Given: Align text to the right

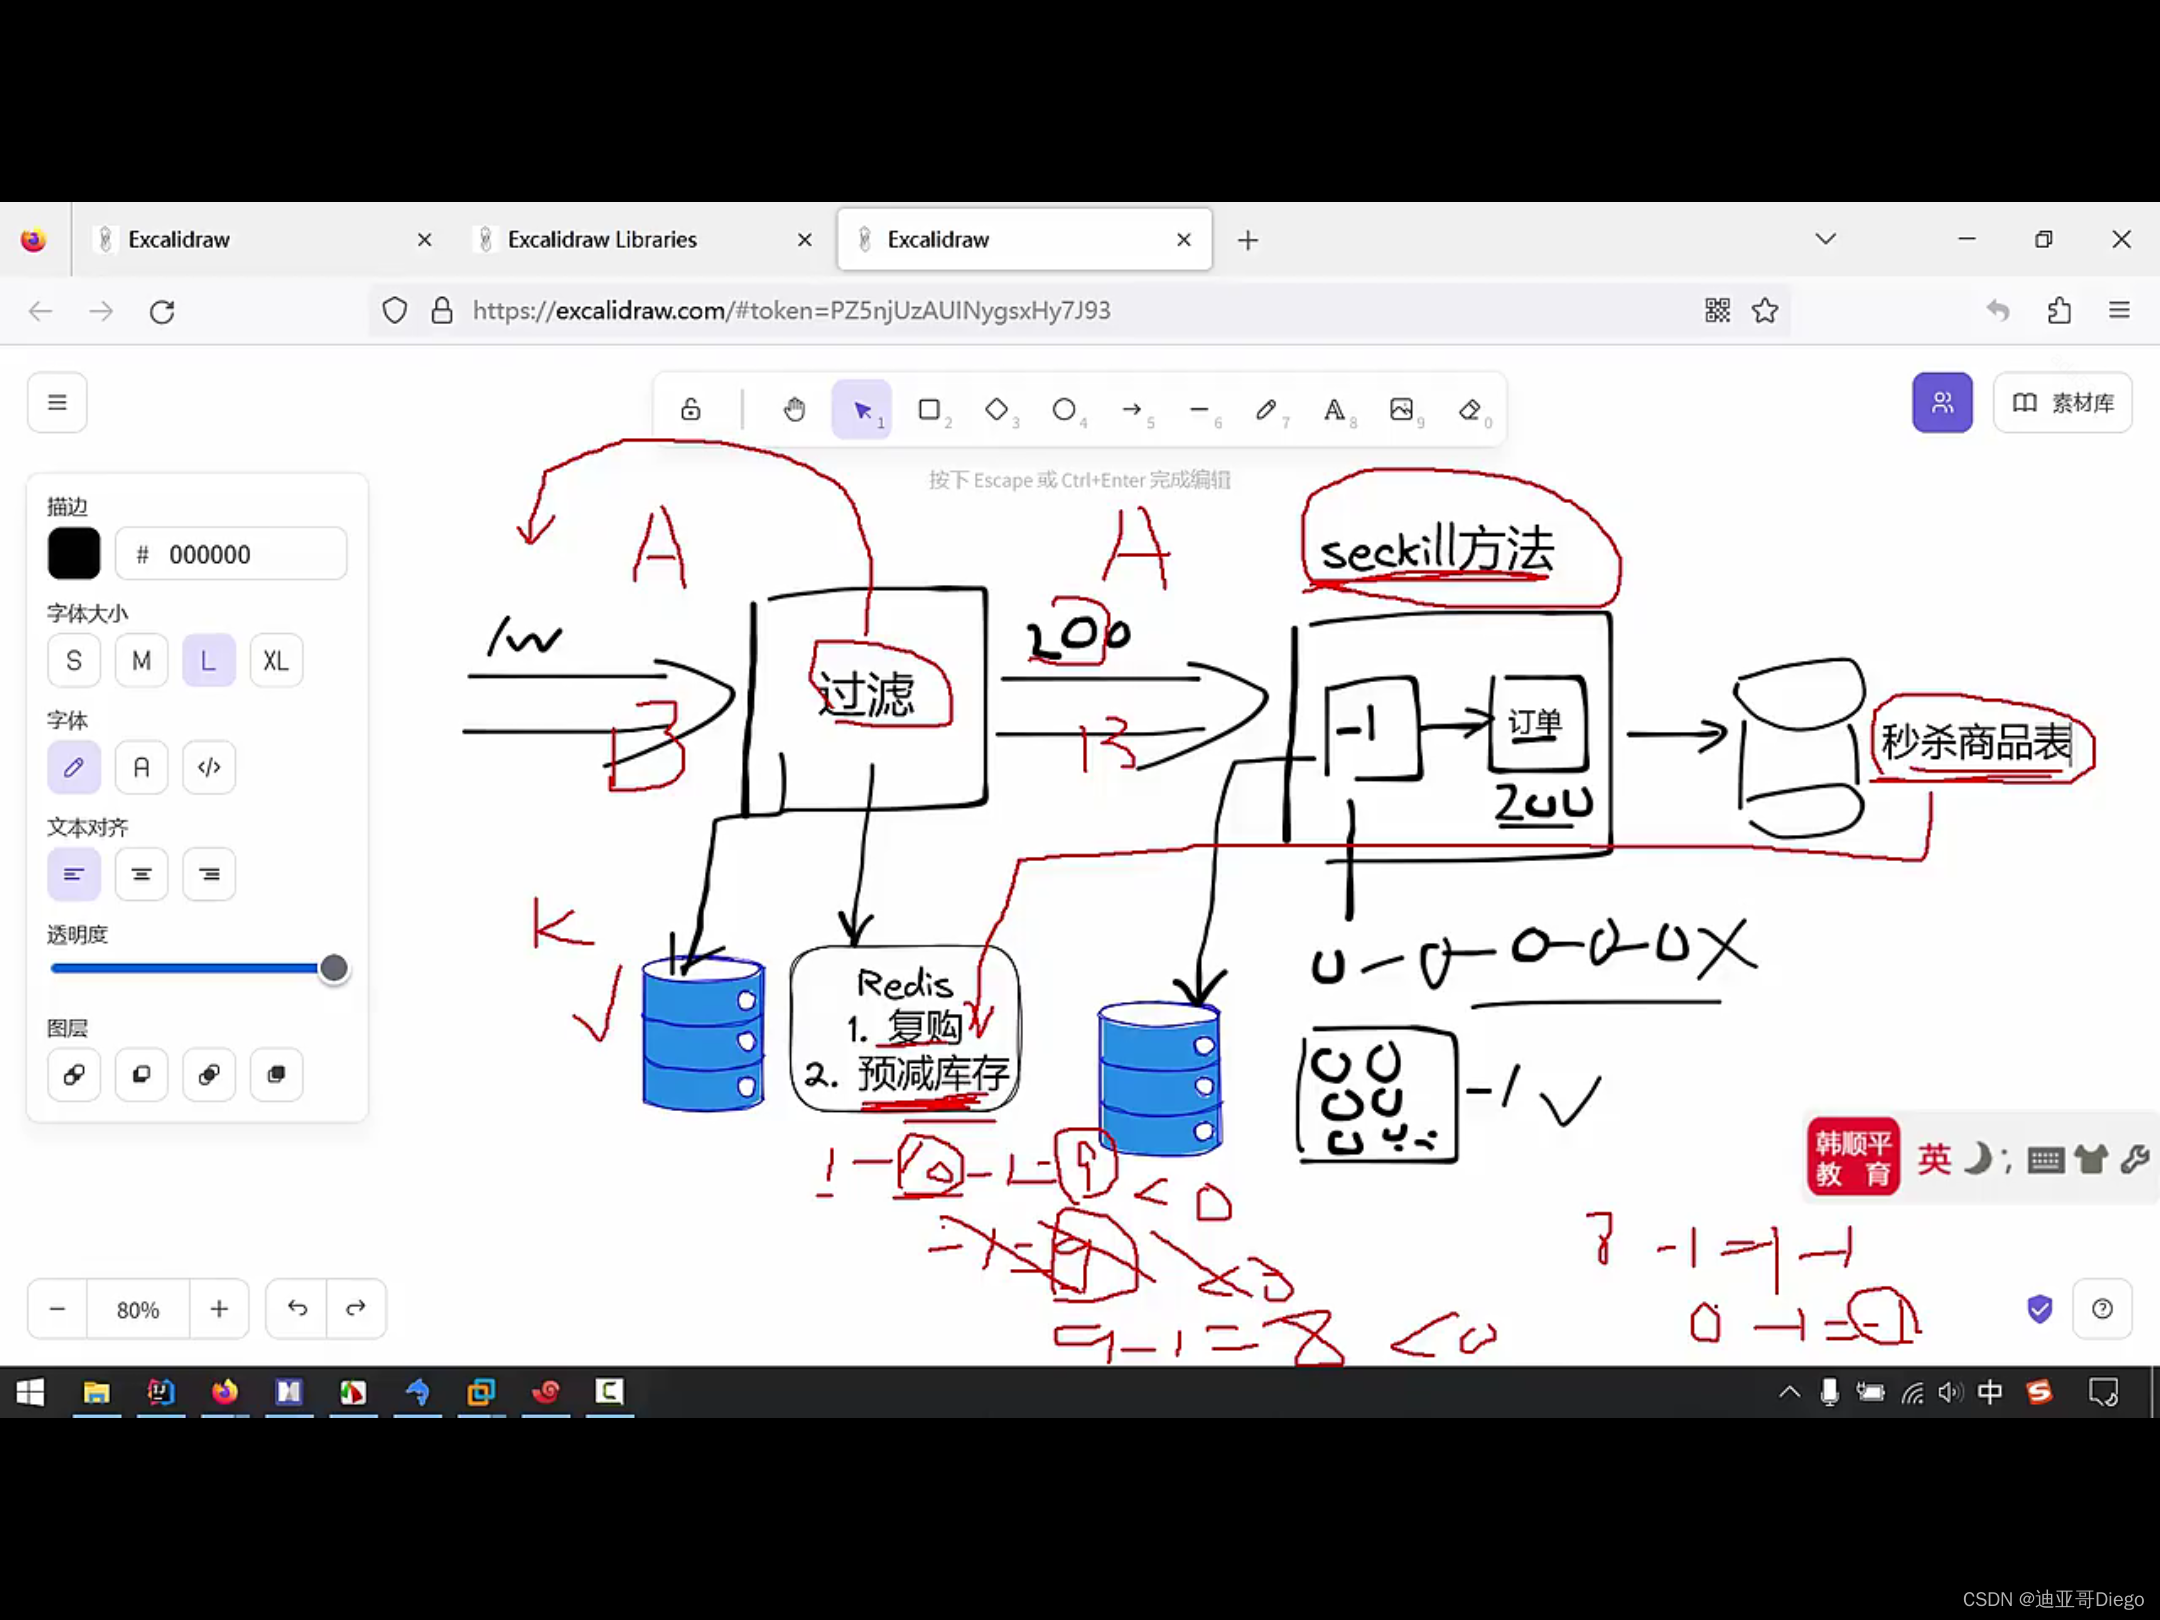Looking at the screenshot, I should (x=209, y=874).
